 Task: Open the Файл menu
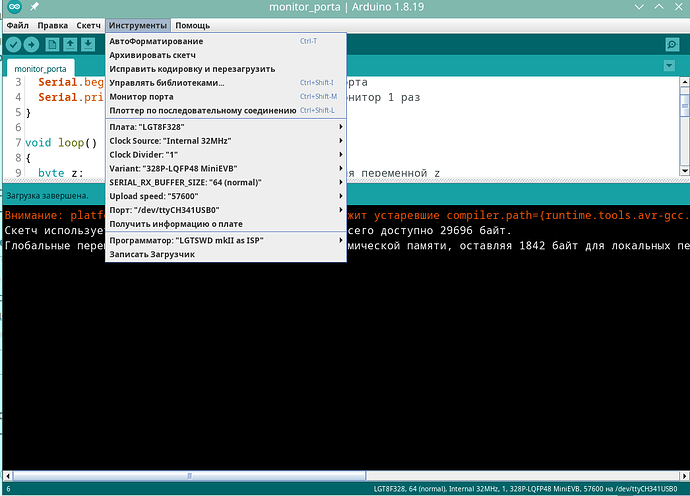(x=17, y=25)
